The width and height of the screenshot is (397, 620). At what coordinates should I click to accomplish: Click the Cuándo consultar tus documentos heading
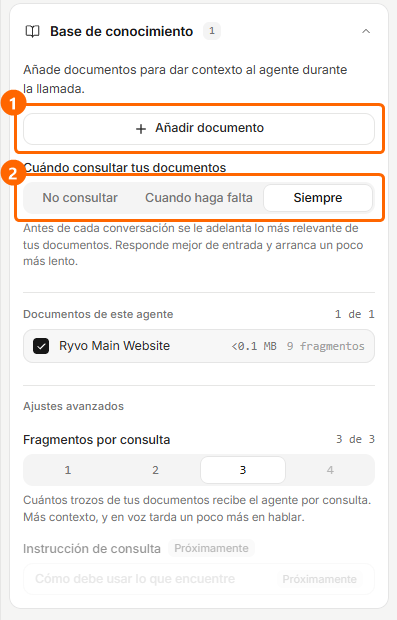pyautogui.click(x=125, y=168)
